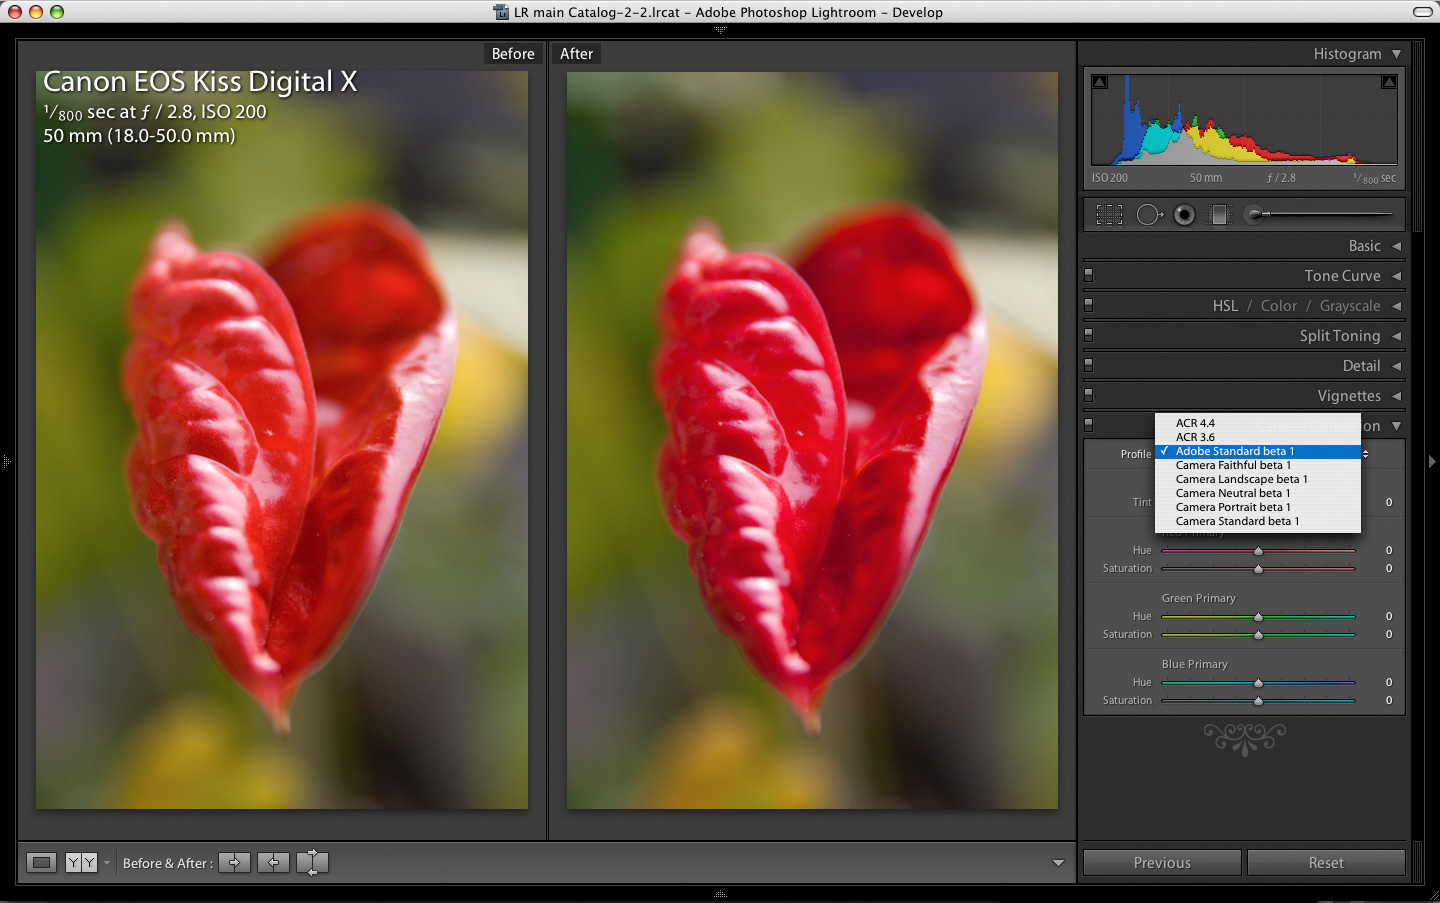Expand the Split Toning panel
This screenshot has height=903, width=1440.
1396,336
